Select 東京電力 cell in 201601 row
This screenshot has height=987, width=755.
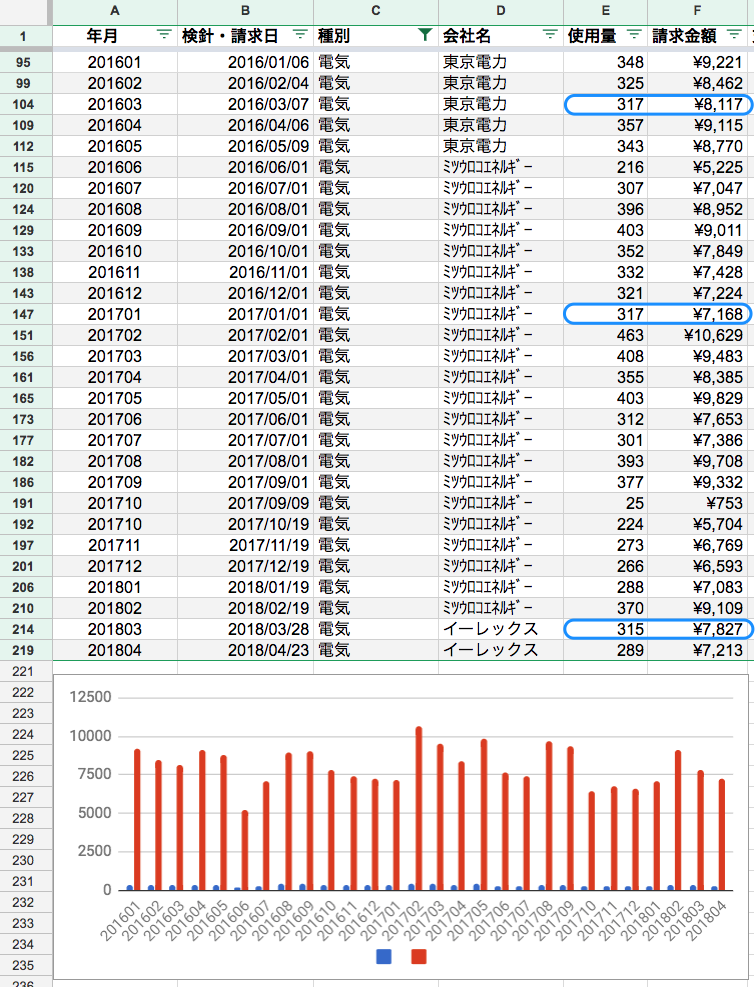click(x=501, y=62)
